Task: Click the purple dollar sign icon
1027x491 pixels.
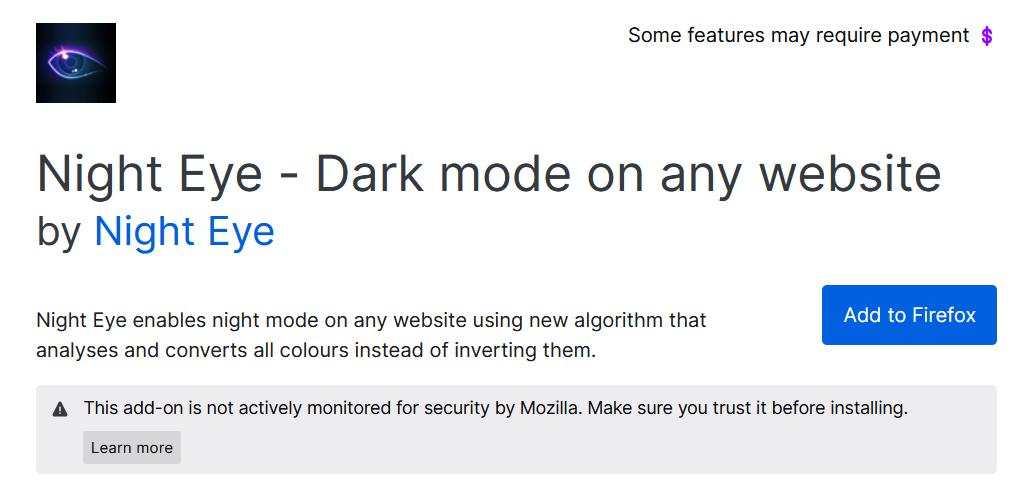Action: coord(987,36)
